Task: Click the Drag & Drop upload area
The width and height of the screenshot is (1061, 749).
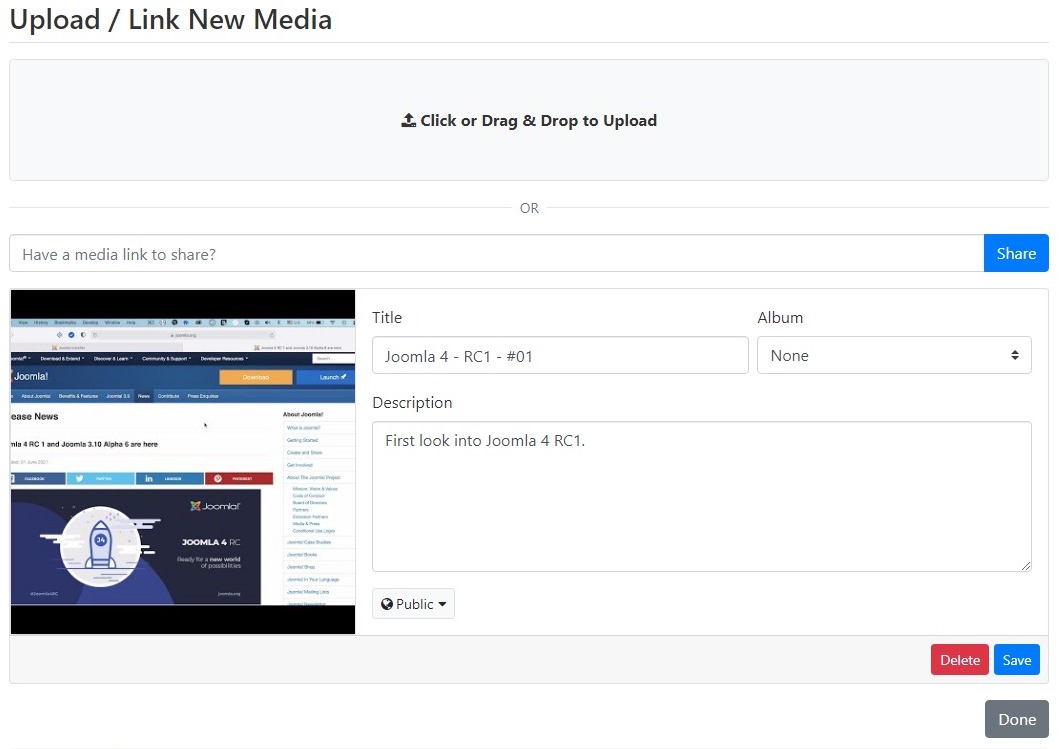Action: [x=528, y=120]
